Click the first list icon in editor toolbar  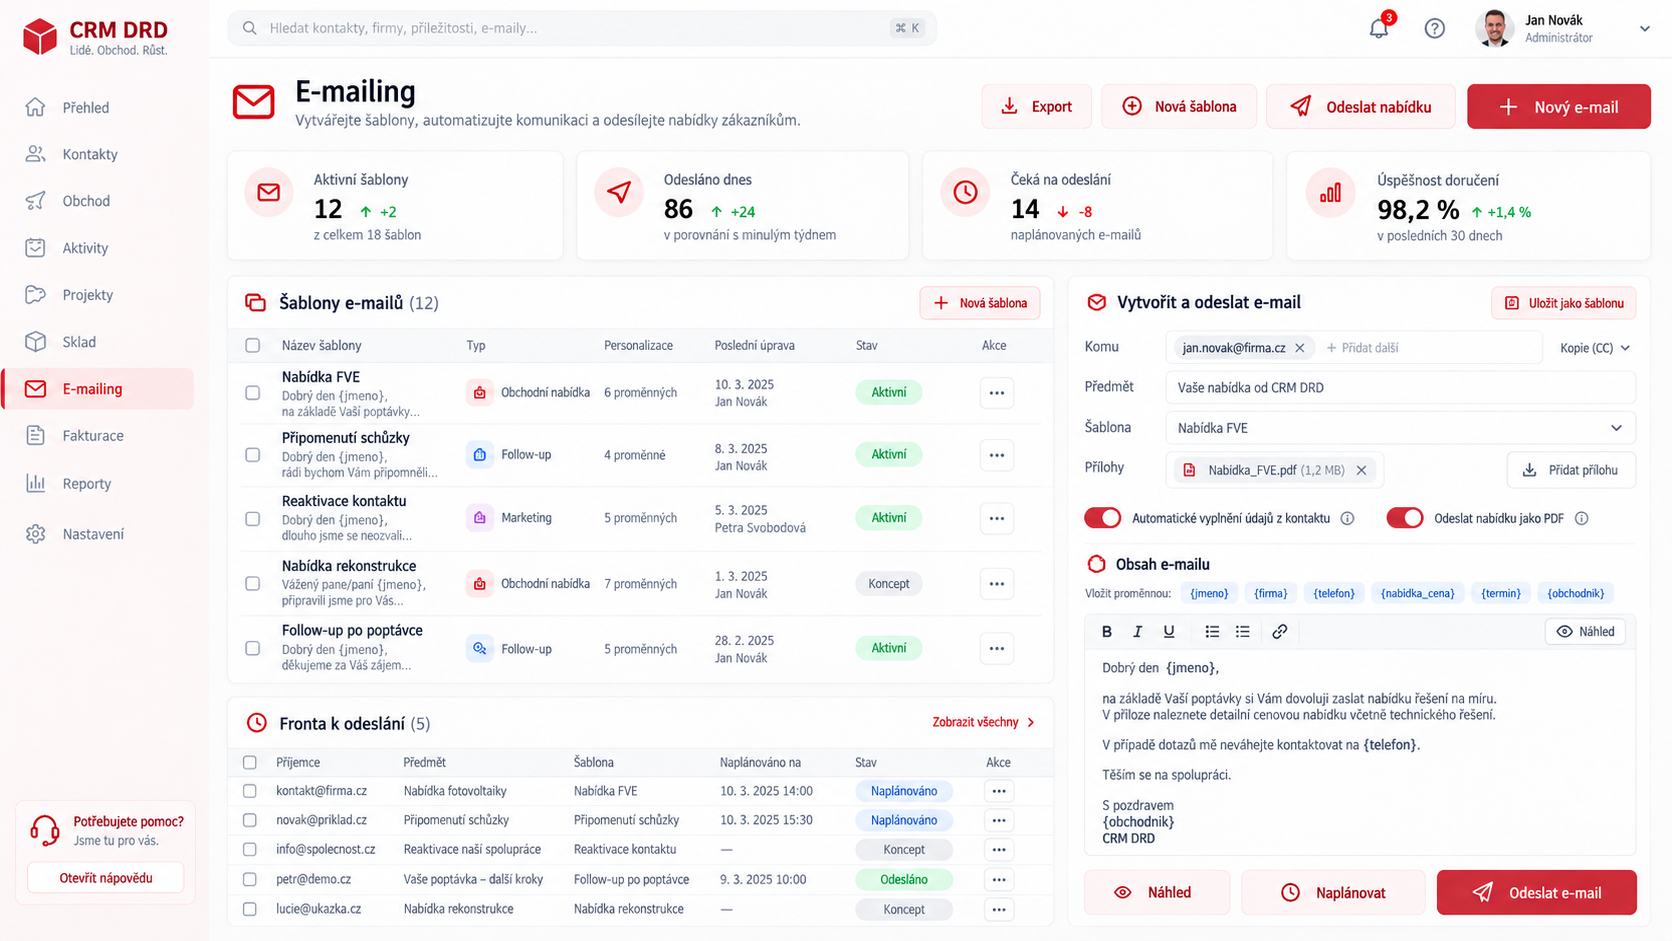(x=1212, y=631)
